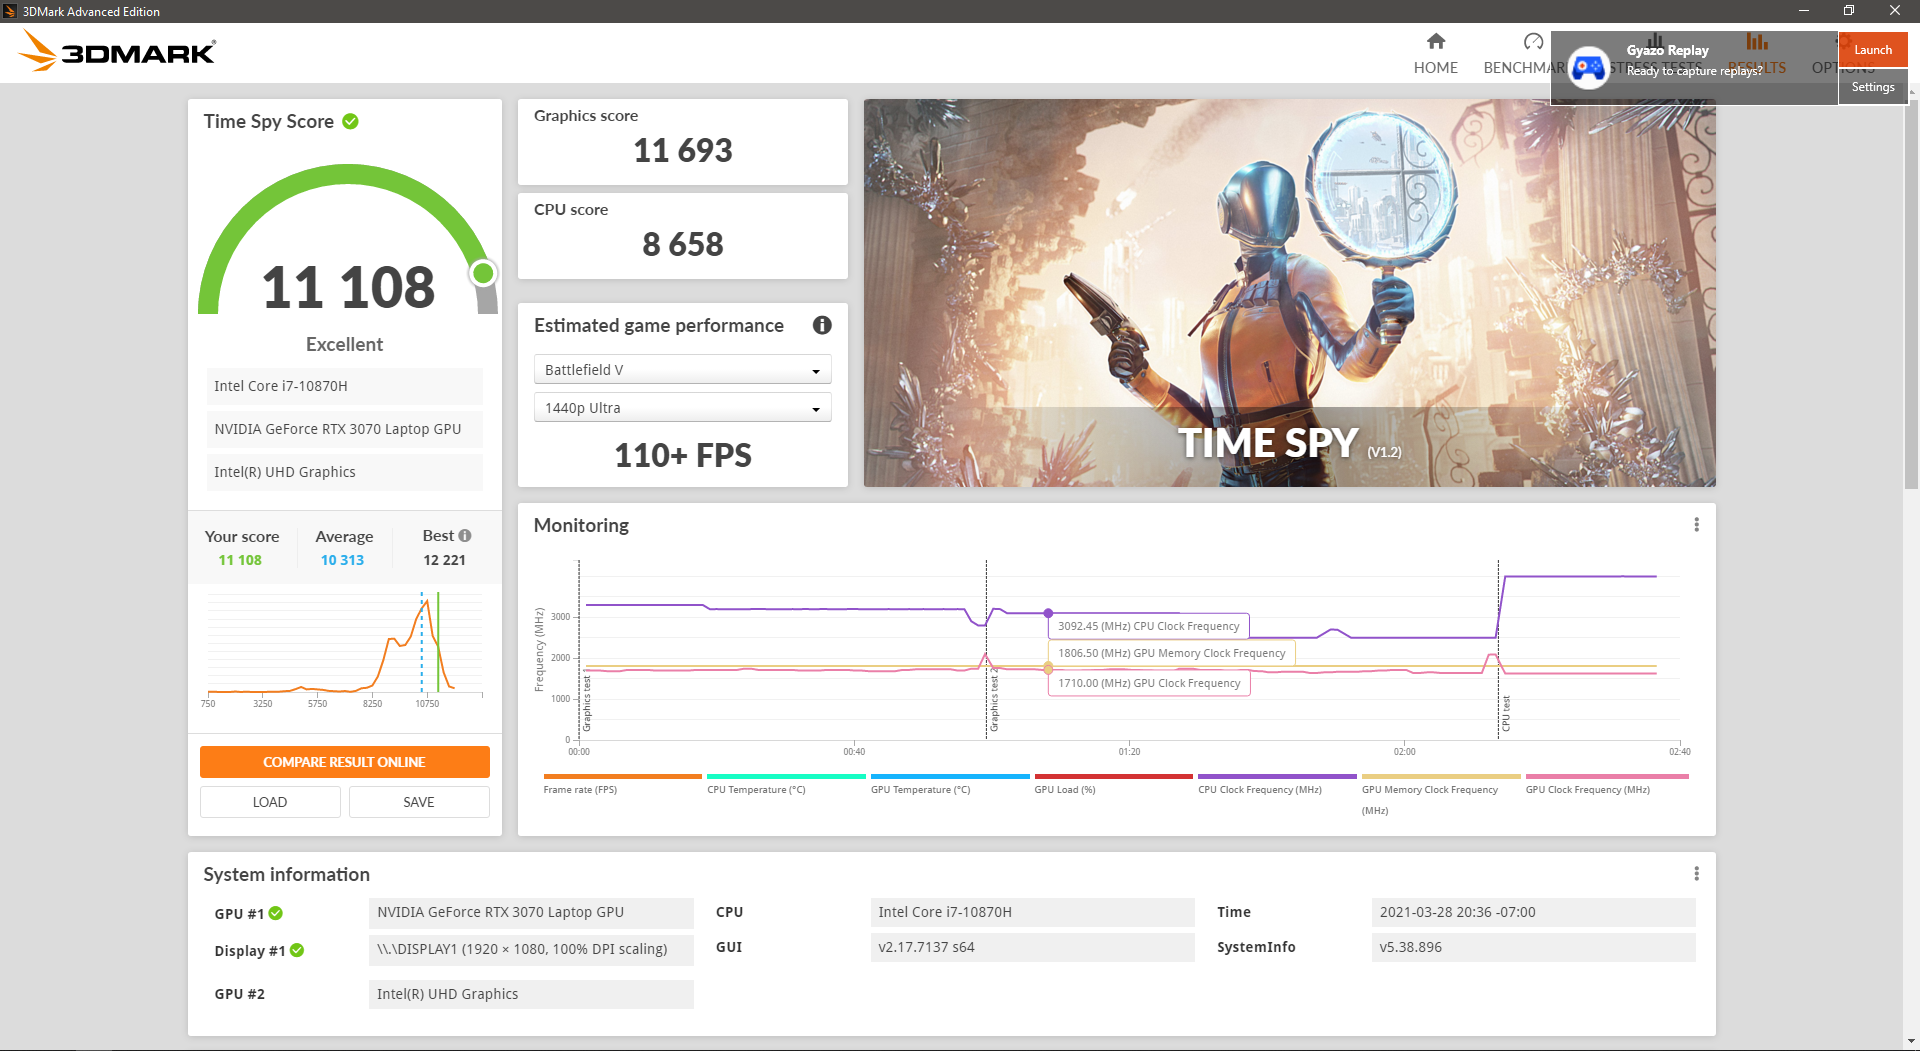Image resolution: width=1920 pixels, height=1051 pixels.
Task: Click the Intel(R) UHD Graphics row under the score
Action: point(345,472)
